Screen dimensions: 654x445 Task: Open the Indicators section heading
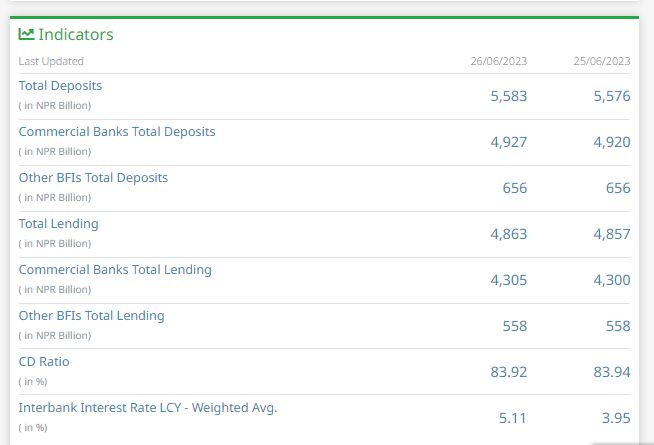76,35
